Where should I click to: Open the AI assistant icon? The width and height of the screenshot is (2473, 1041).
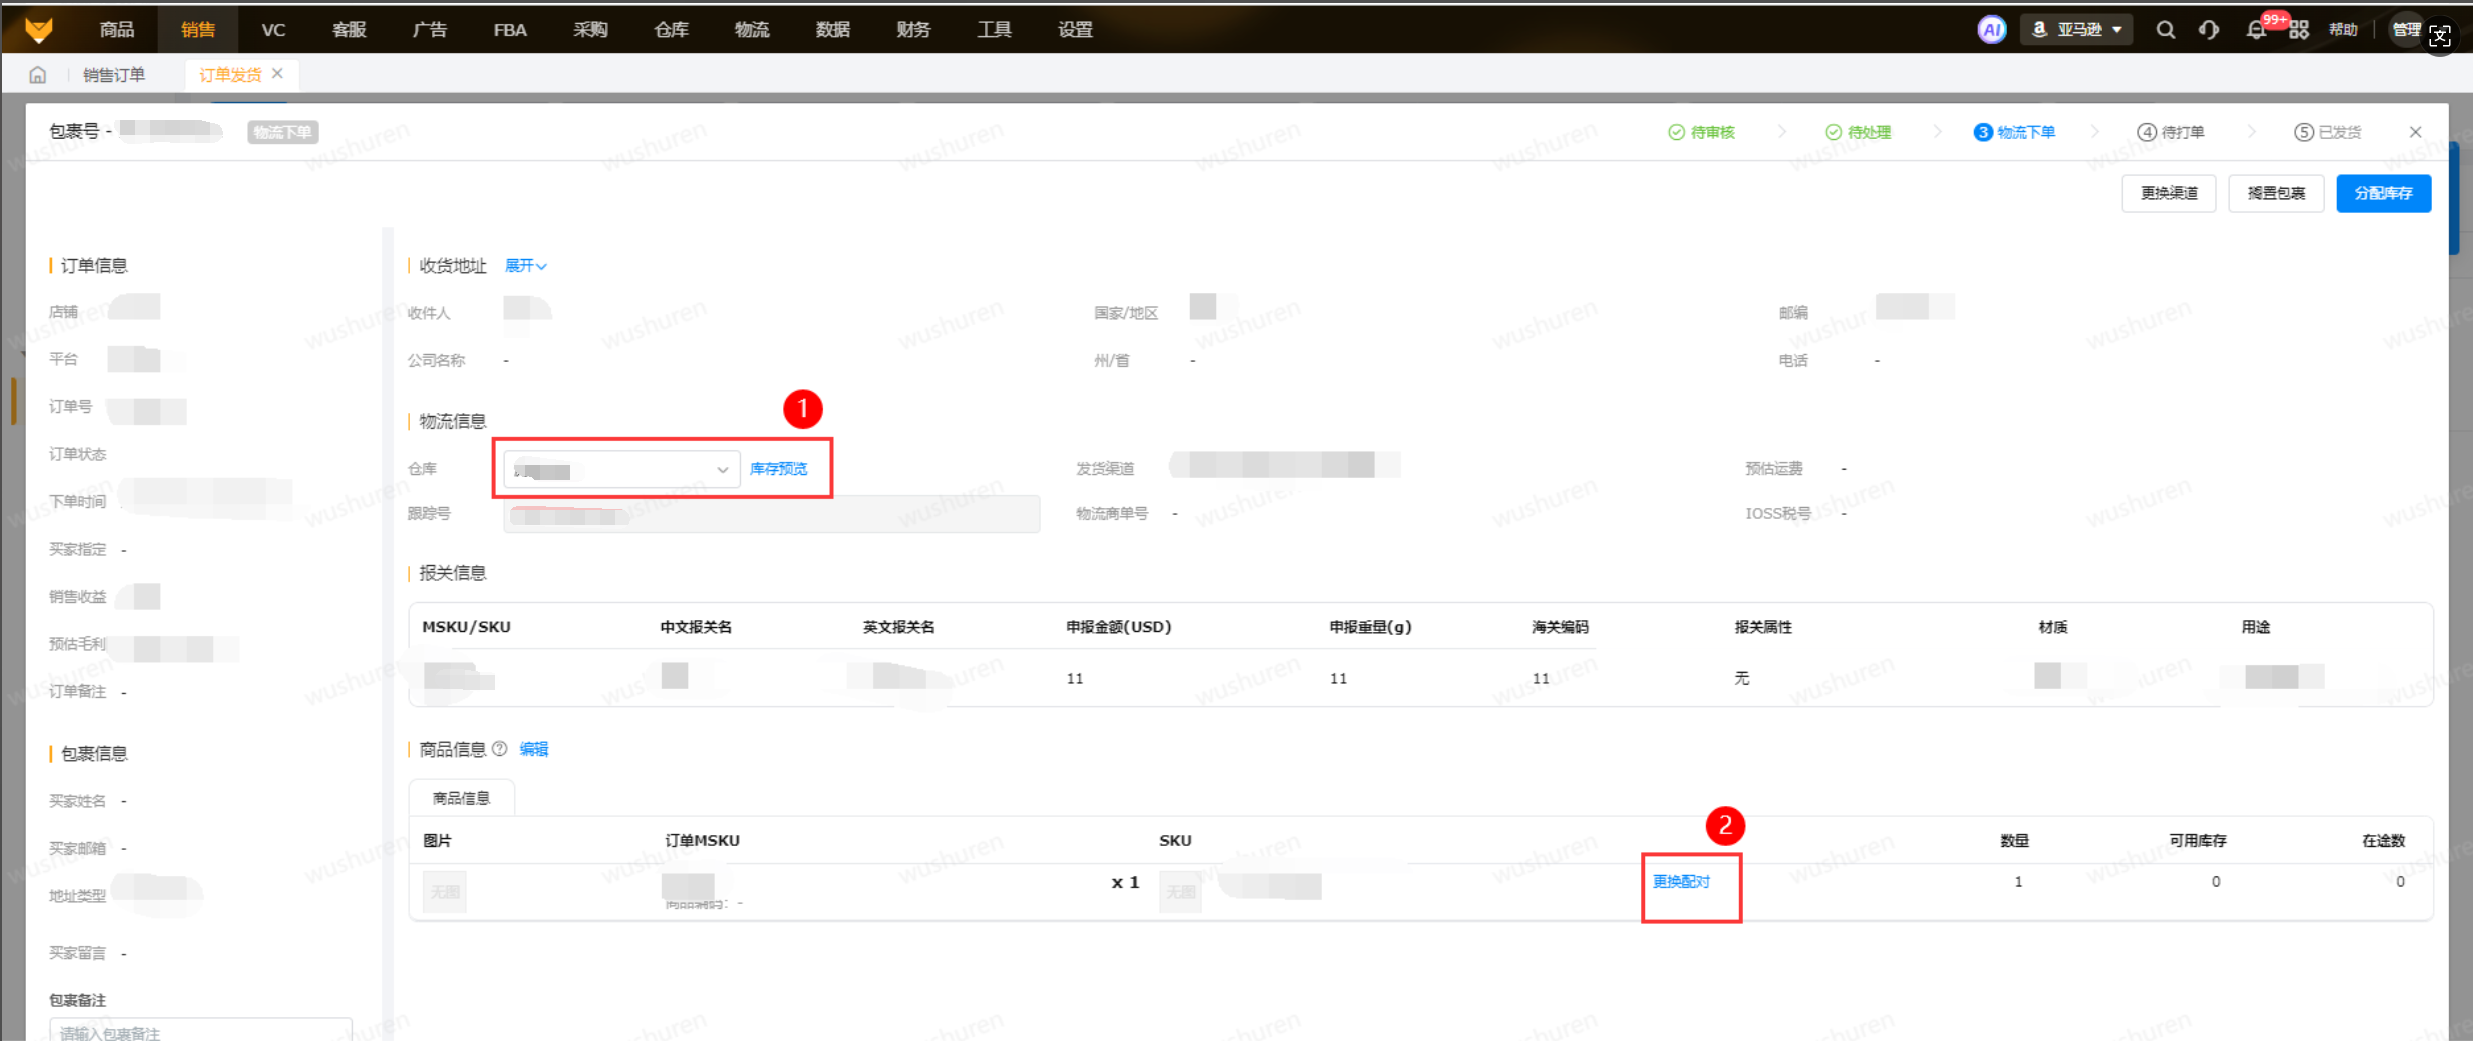[x=1991, y=29]
